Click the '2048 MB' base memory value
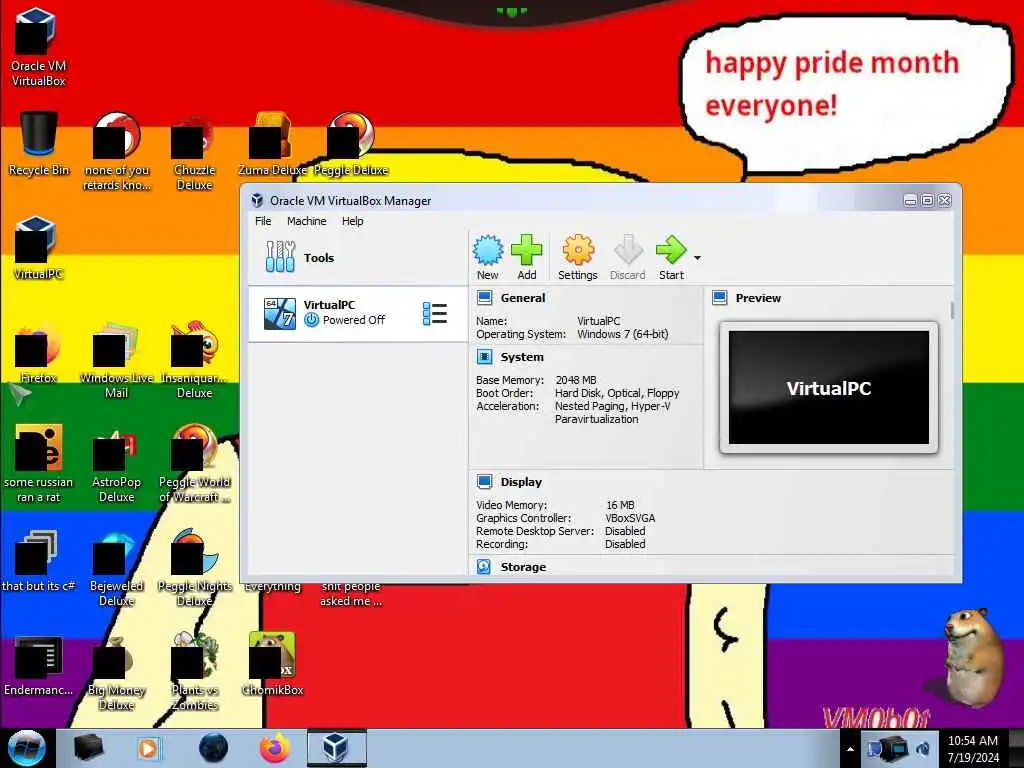The width and height of the screenshot is (1024, 768). tap(576, 380)
